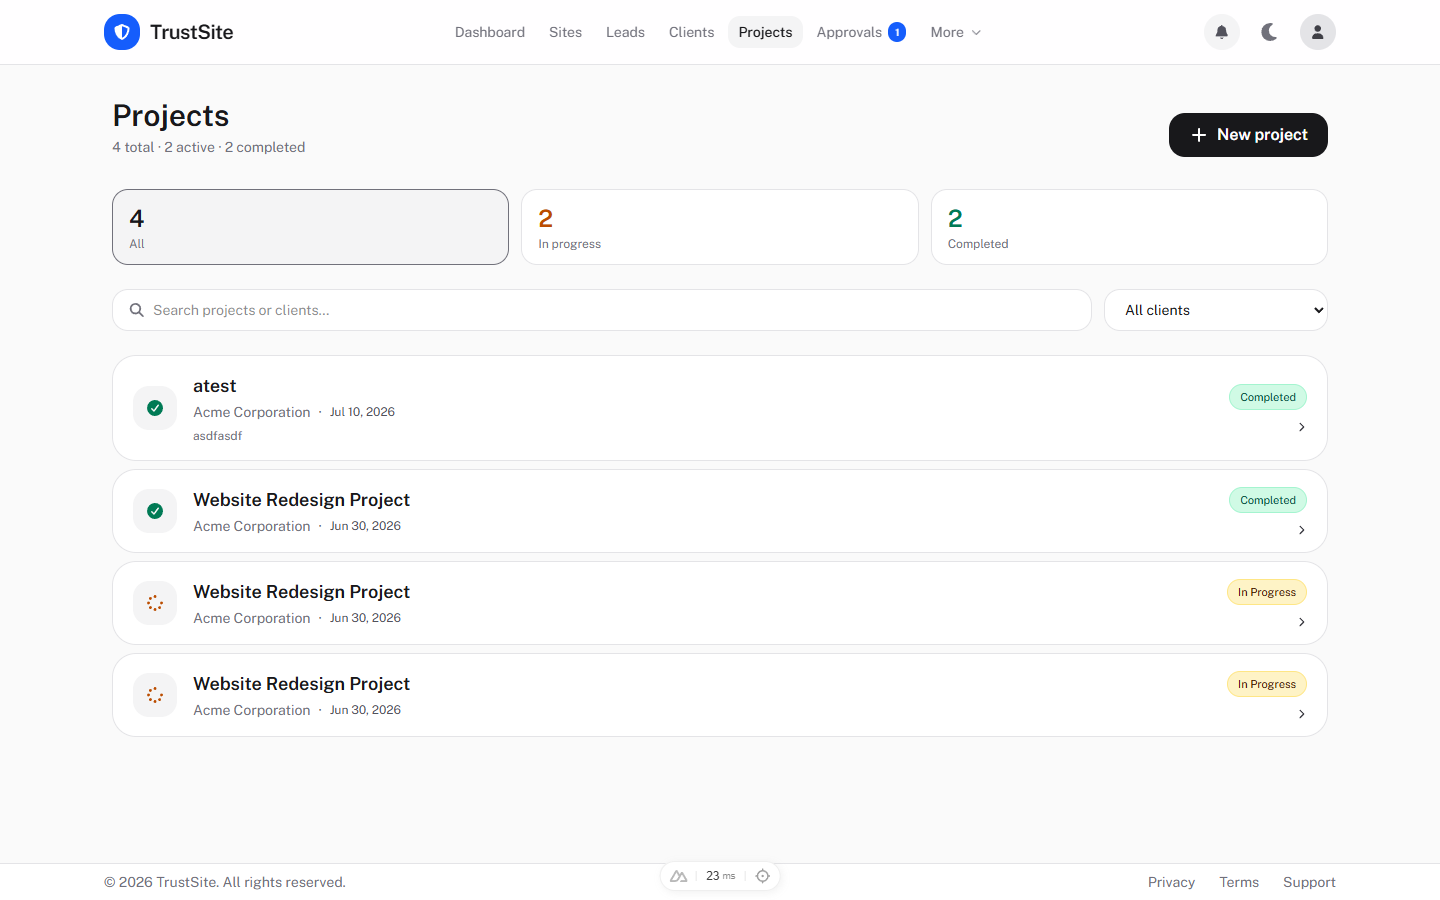Click the TrustSite shield logo icon

(122, 32)
